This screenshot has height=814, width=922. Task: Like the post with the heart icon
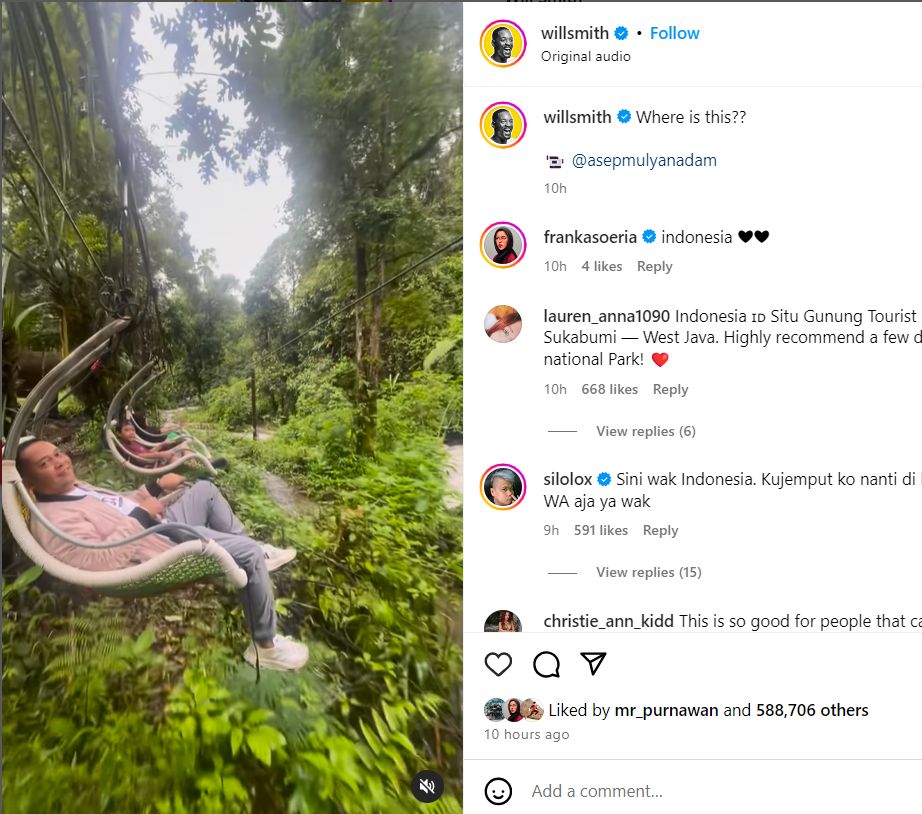point(498,664)
